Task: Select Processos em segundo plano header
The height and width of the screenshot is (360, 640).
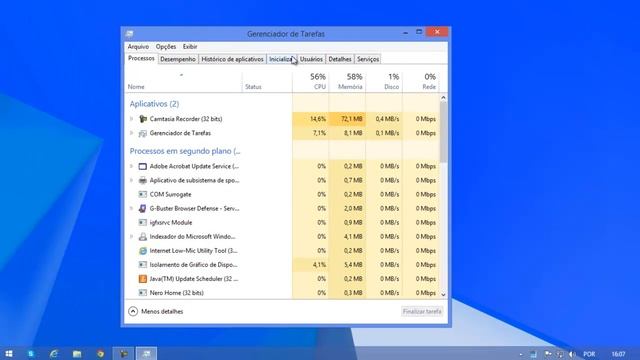Action: [185, 151]
